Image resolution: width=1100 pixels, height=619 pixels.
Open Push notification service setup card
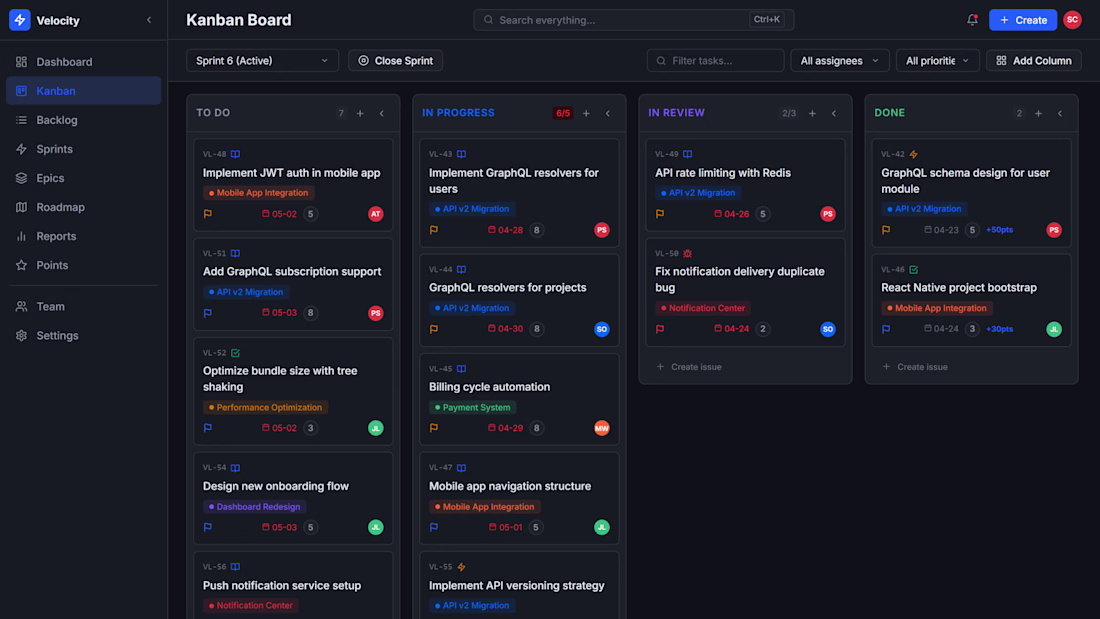pyautogui.click(x=293, y=585)
